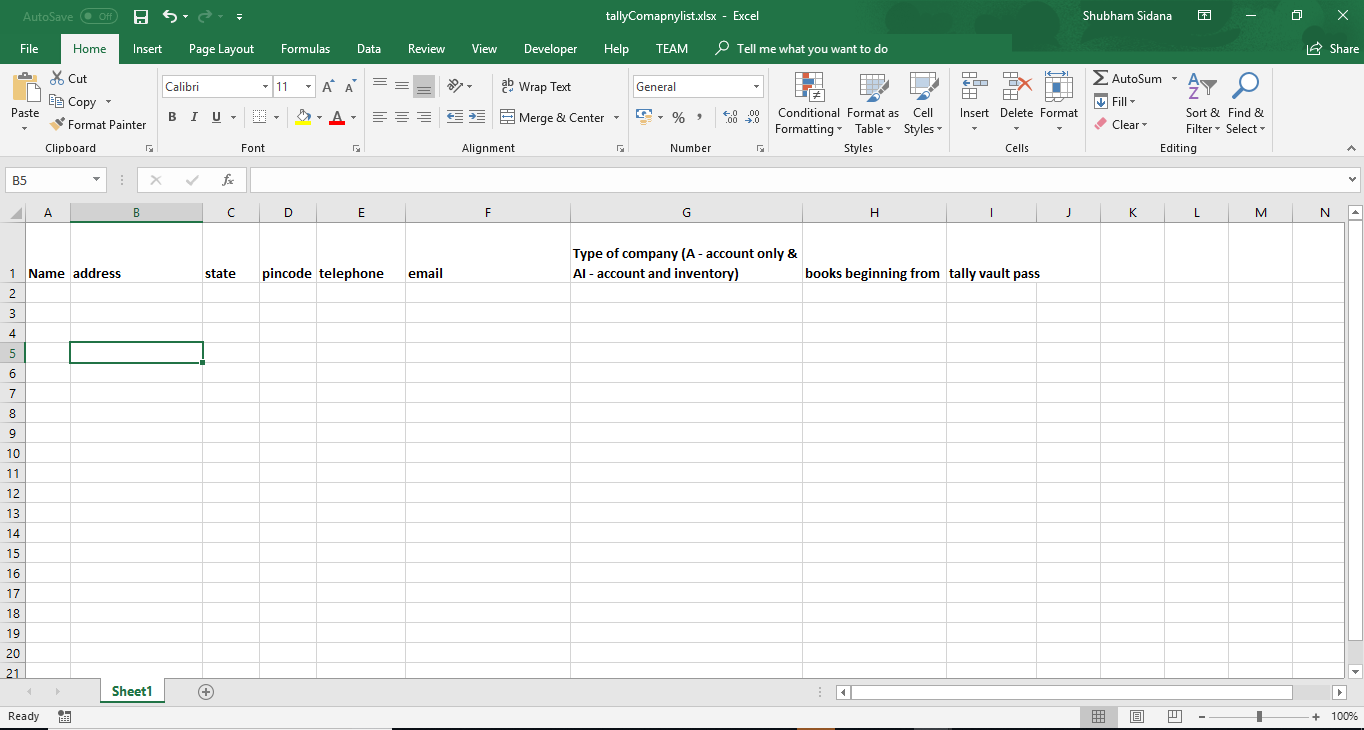1364x730 pixels.
Task: Expand the Calibri font name dropdown
Action: click(265, 87)
